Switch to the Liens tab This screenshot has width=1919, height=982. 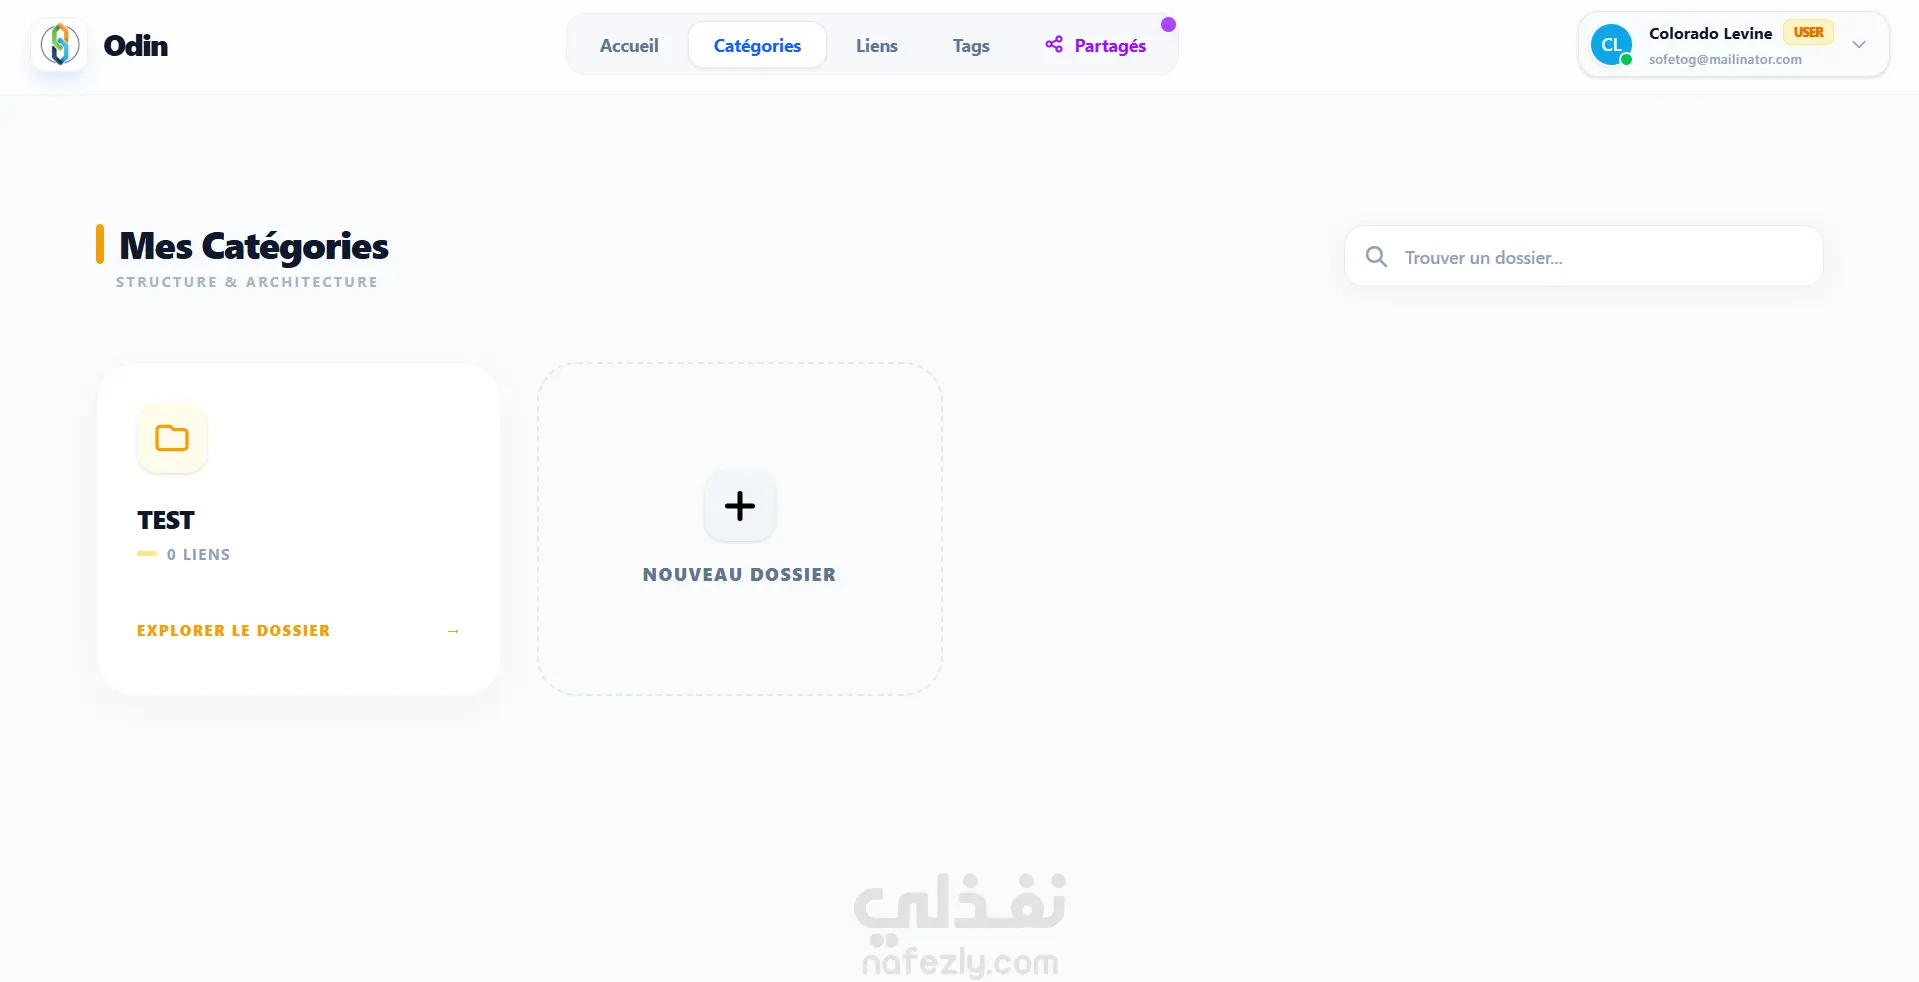[x=877, y=45]
